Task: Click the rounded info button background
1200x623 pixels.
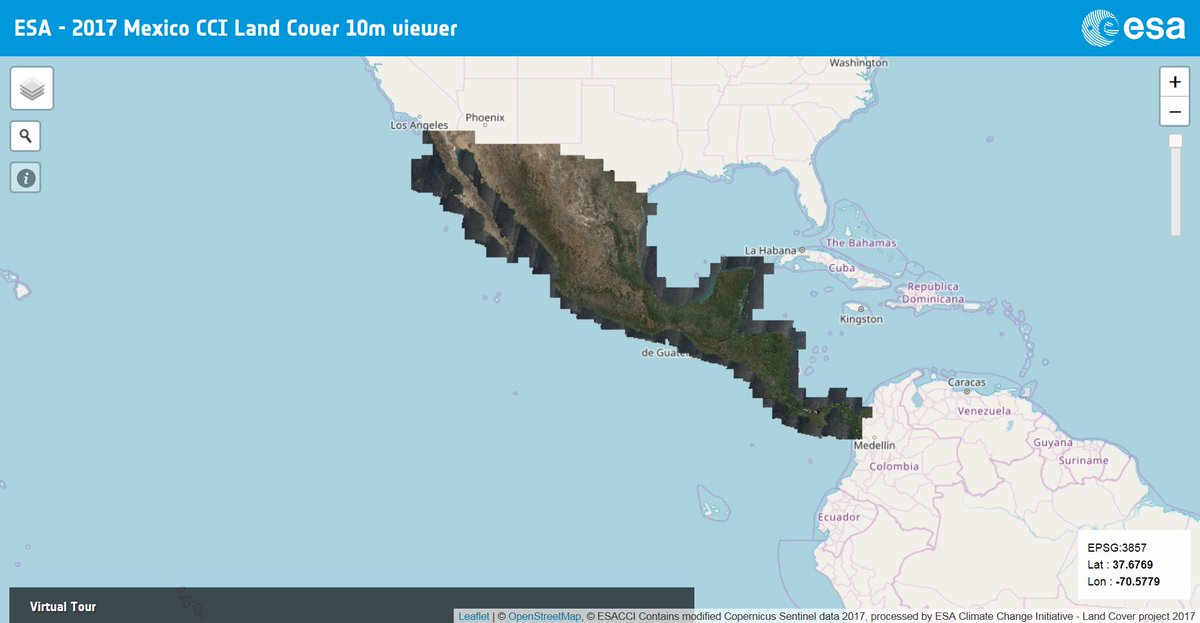Action: tap(26, 178)
